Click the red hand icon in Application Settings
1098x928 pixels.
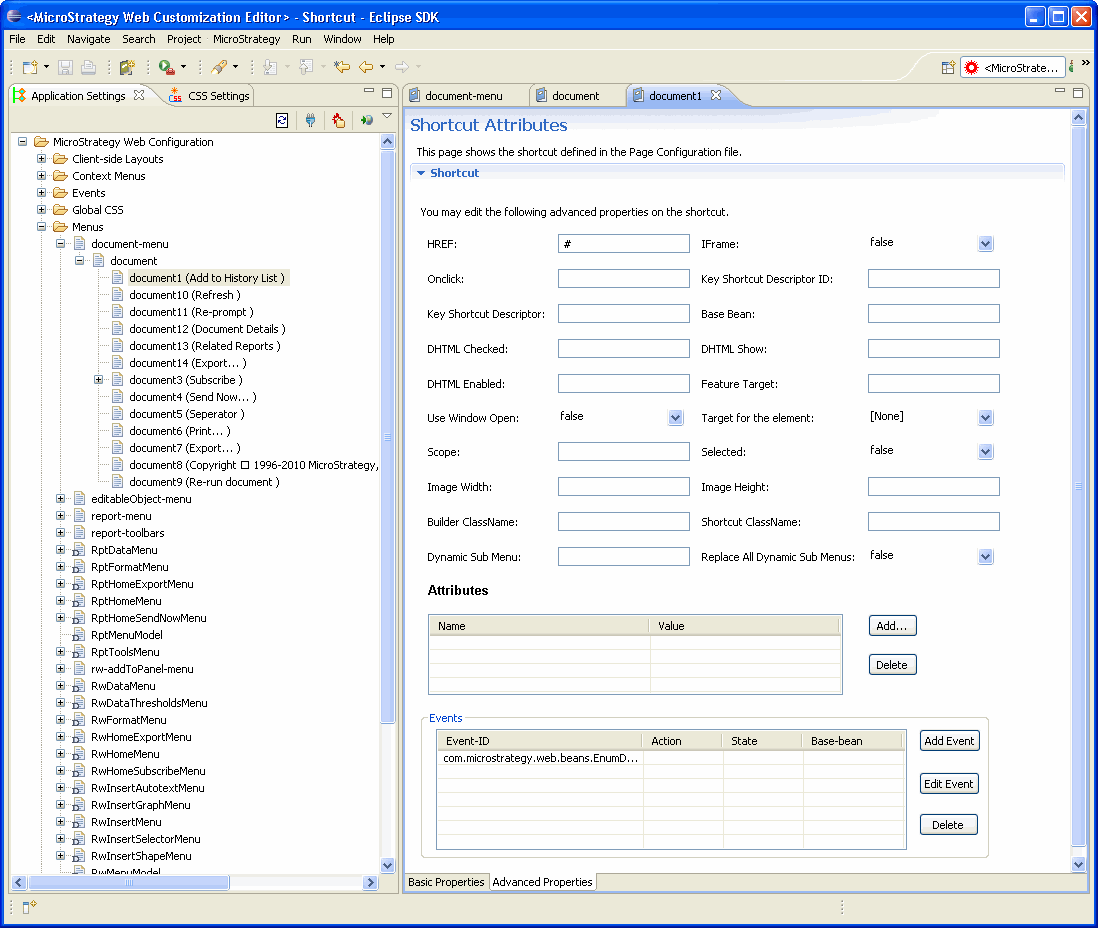pos(339,120)
